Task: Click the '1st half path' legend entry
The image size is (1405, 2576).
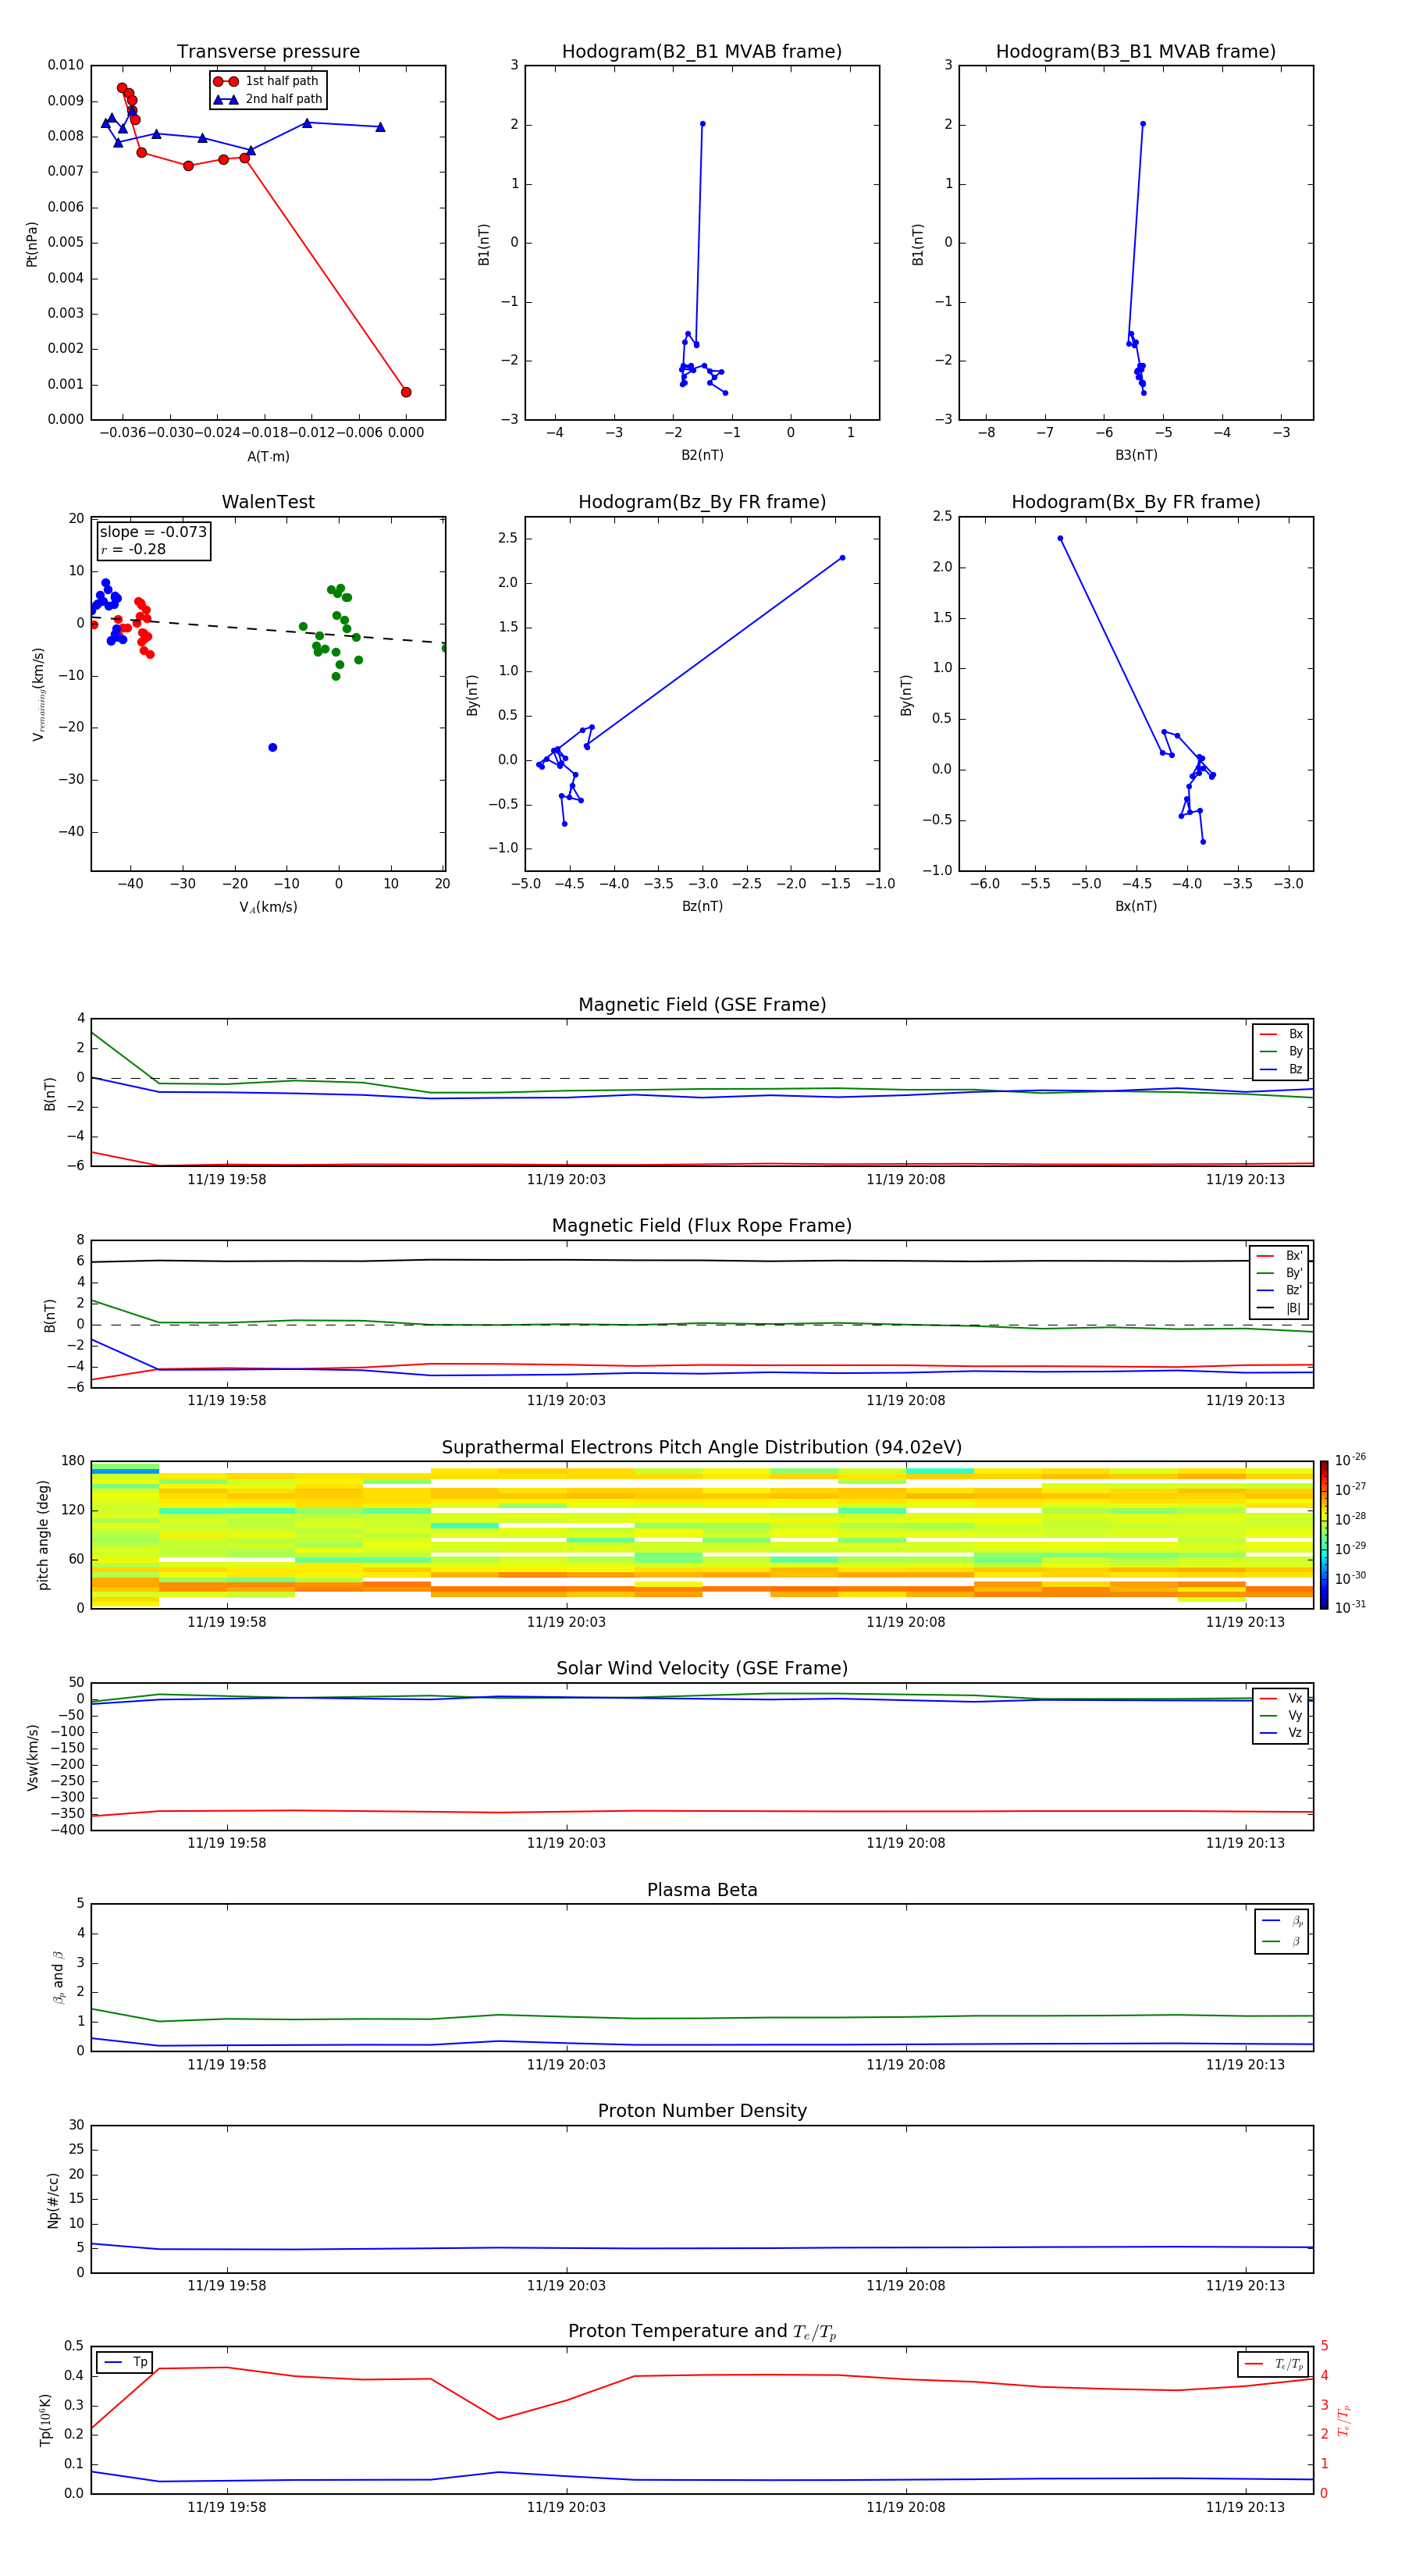Action: pyautogui.click(x=268, y=81)
